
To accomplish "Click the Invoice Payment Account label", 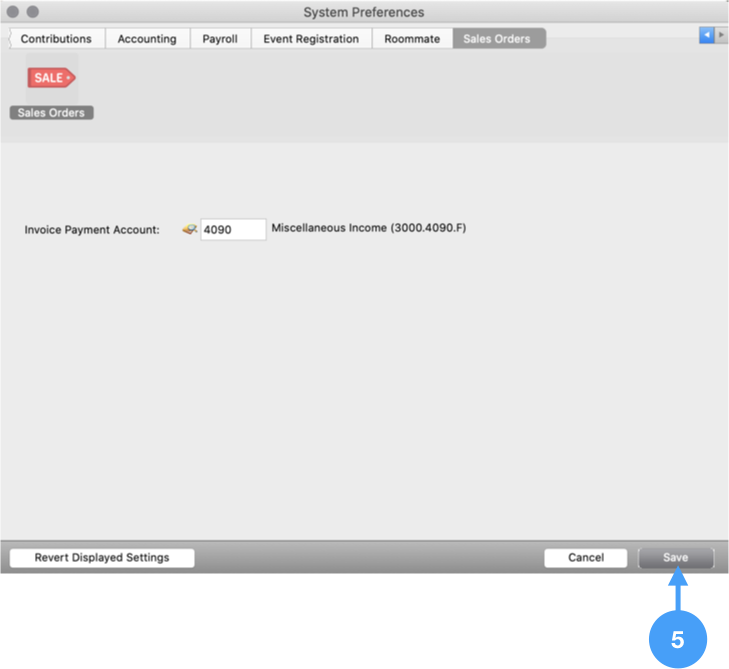I will coord(92,230).
